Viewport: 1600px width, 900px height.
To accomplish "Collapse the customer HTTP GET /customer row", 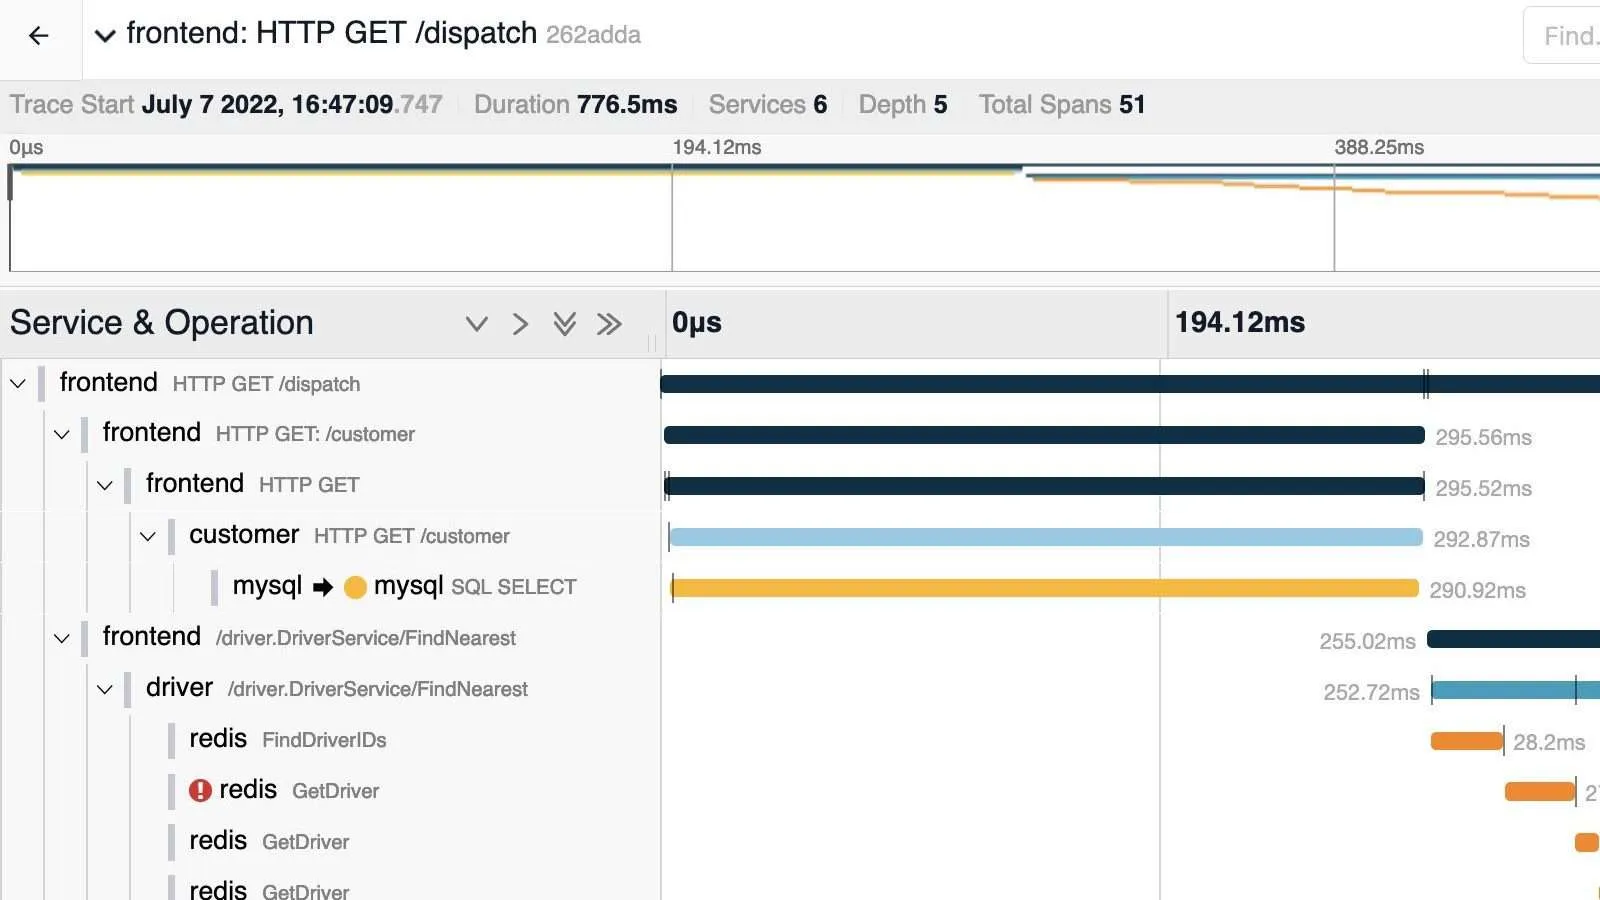I will tap(148, 537).
